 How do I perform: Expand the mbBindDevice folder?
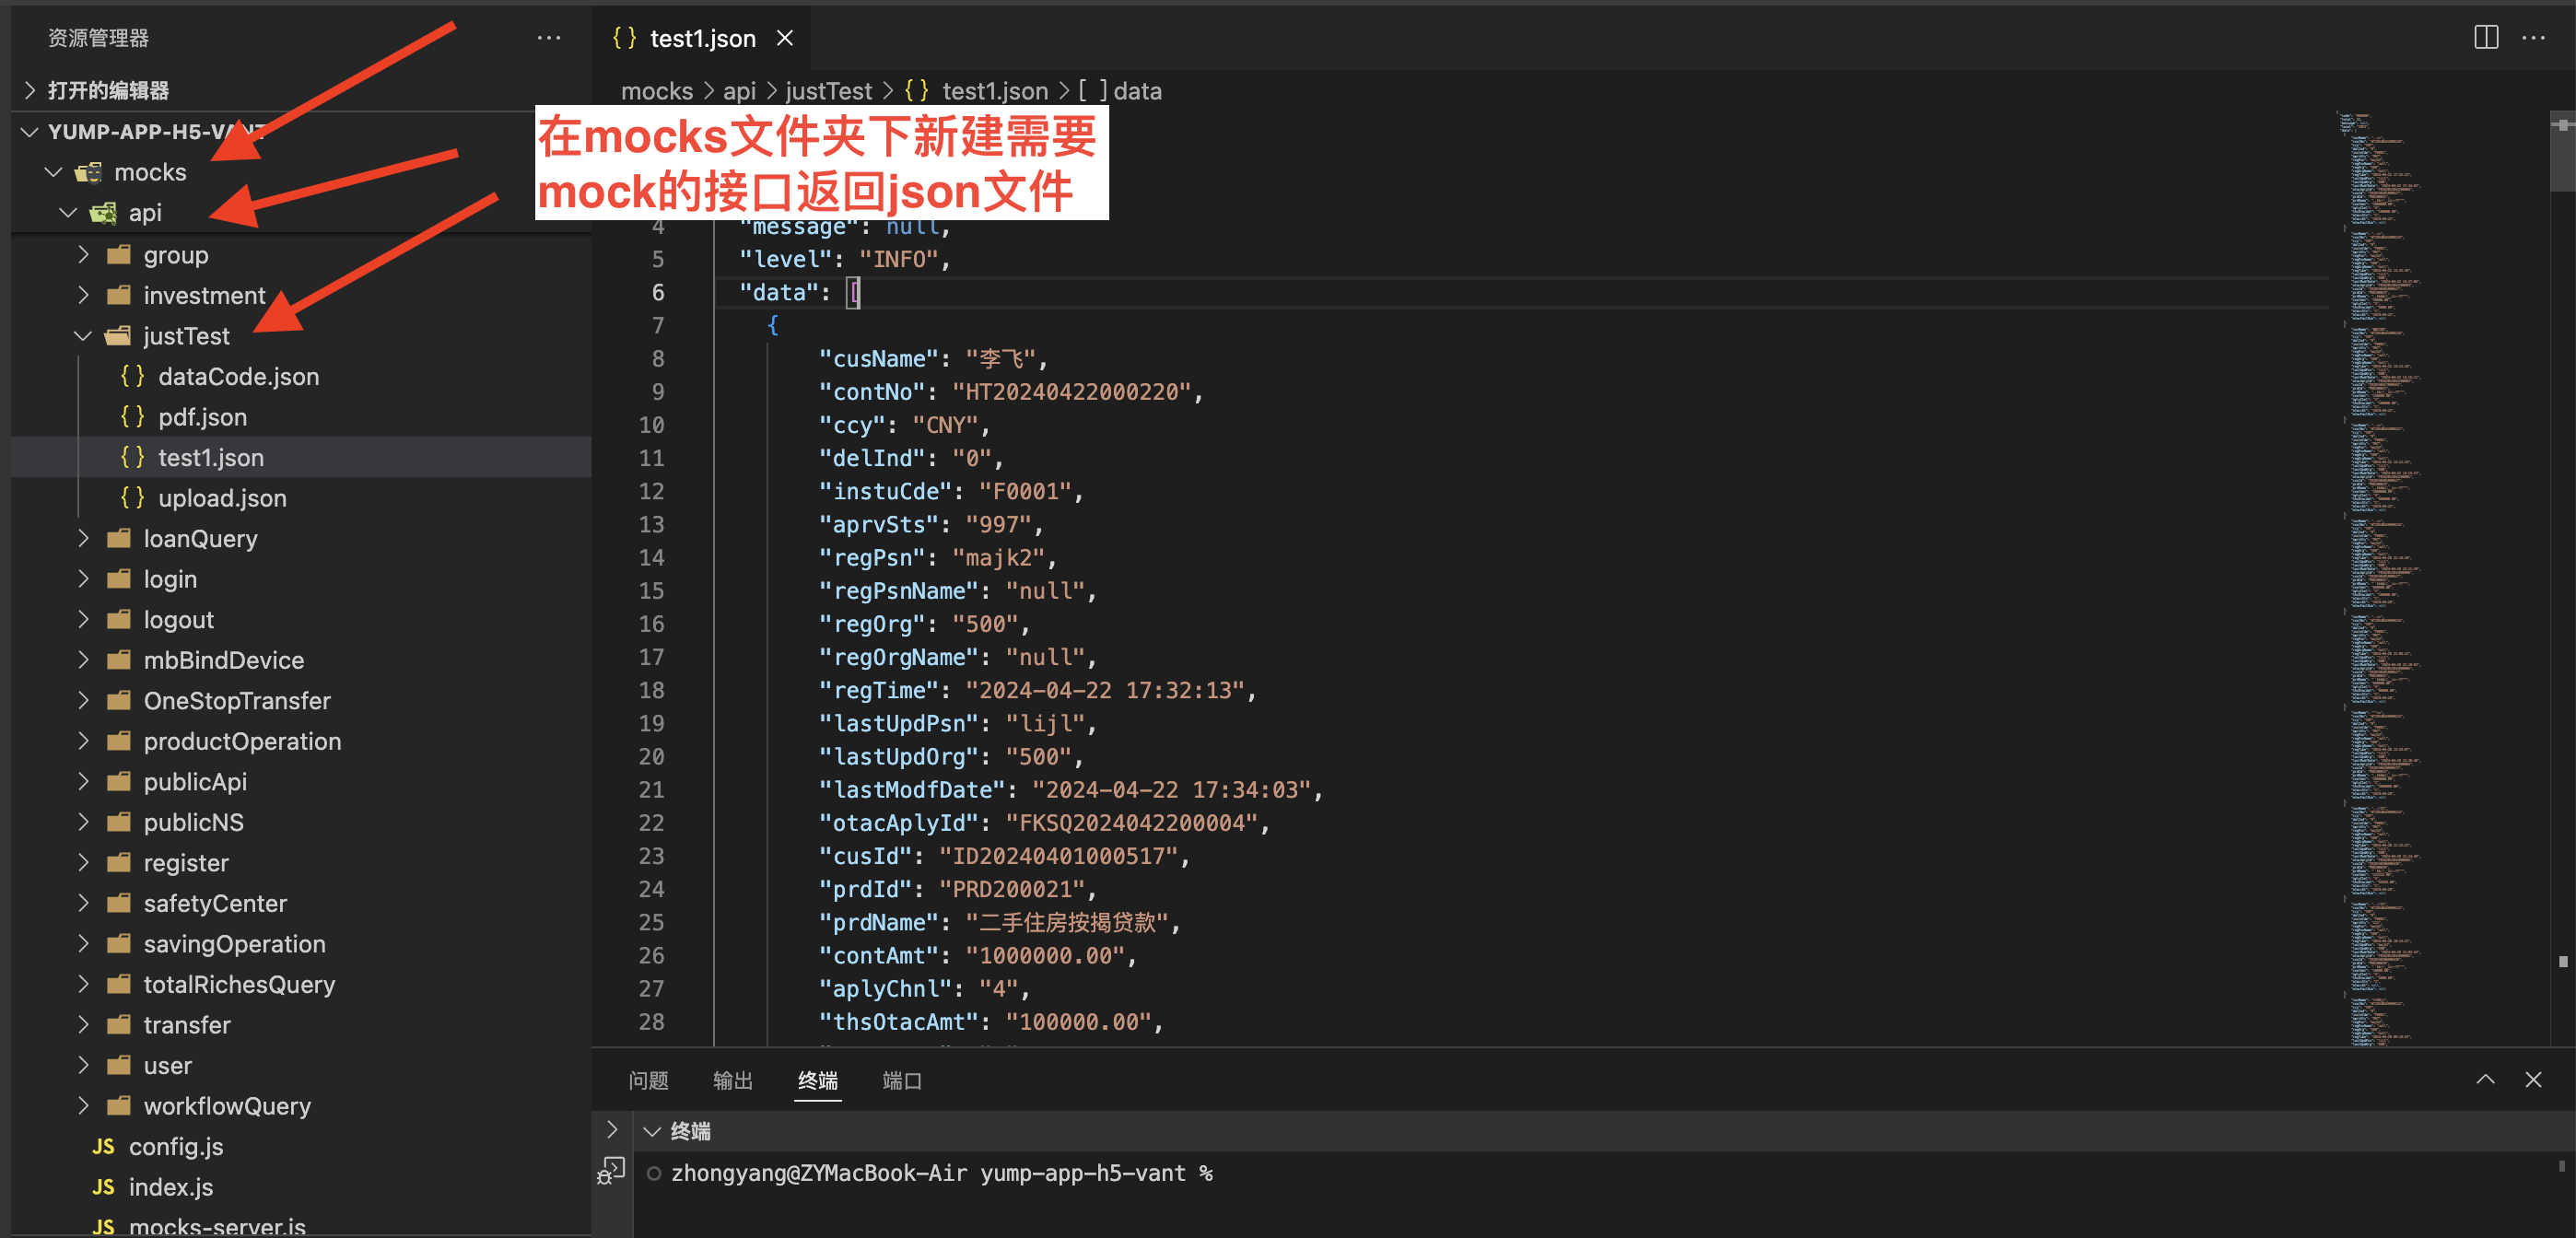point(84,660)
